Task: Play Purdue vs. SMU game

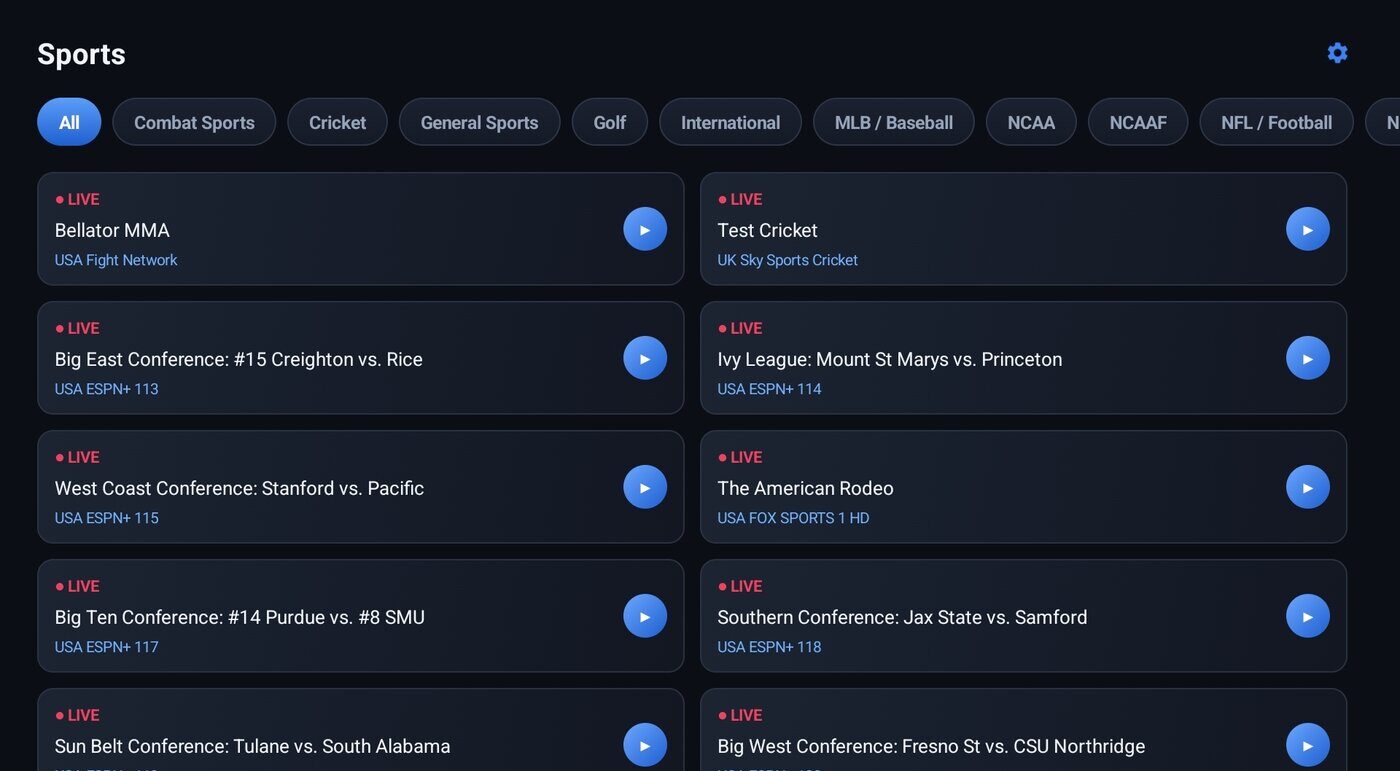Action: (x=645, y=616)
